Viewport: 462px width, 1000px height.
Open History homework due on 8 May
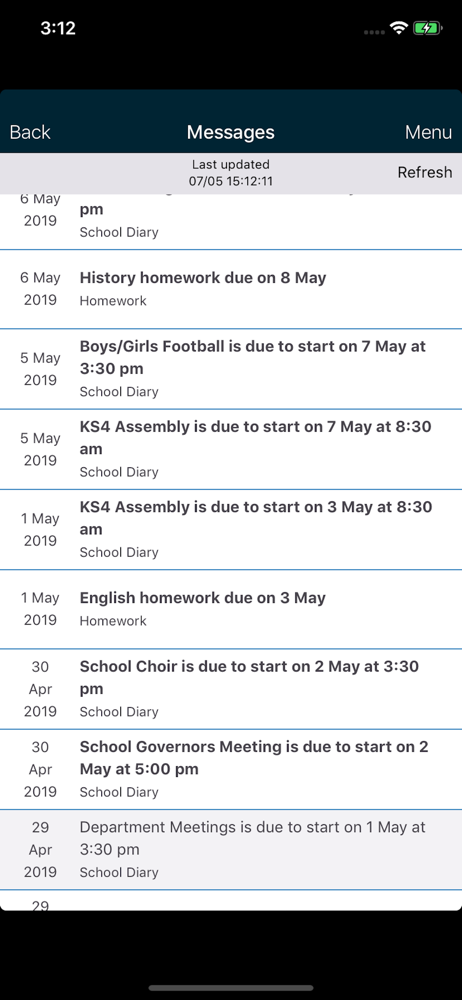tap(231, 289)
